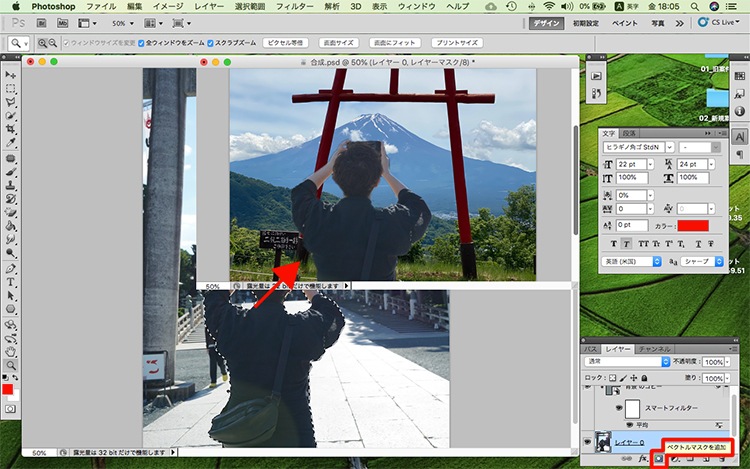
Task: Enable All Caps text style
Action: pos(643,244)
